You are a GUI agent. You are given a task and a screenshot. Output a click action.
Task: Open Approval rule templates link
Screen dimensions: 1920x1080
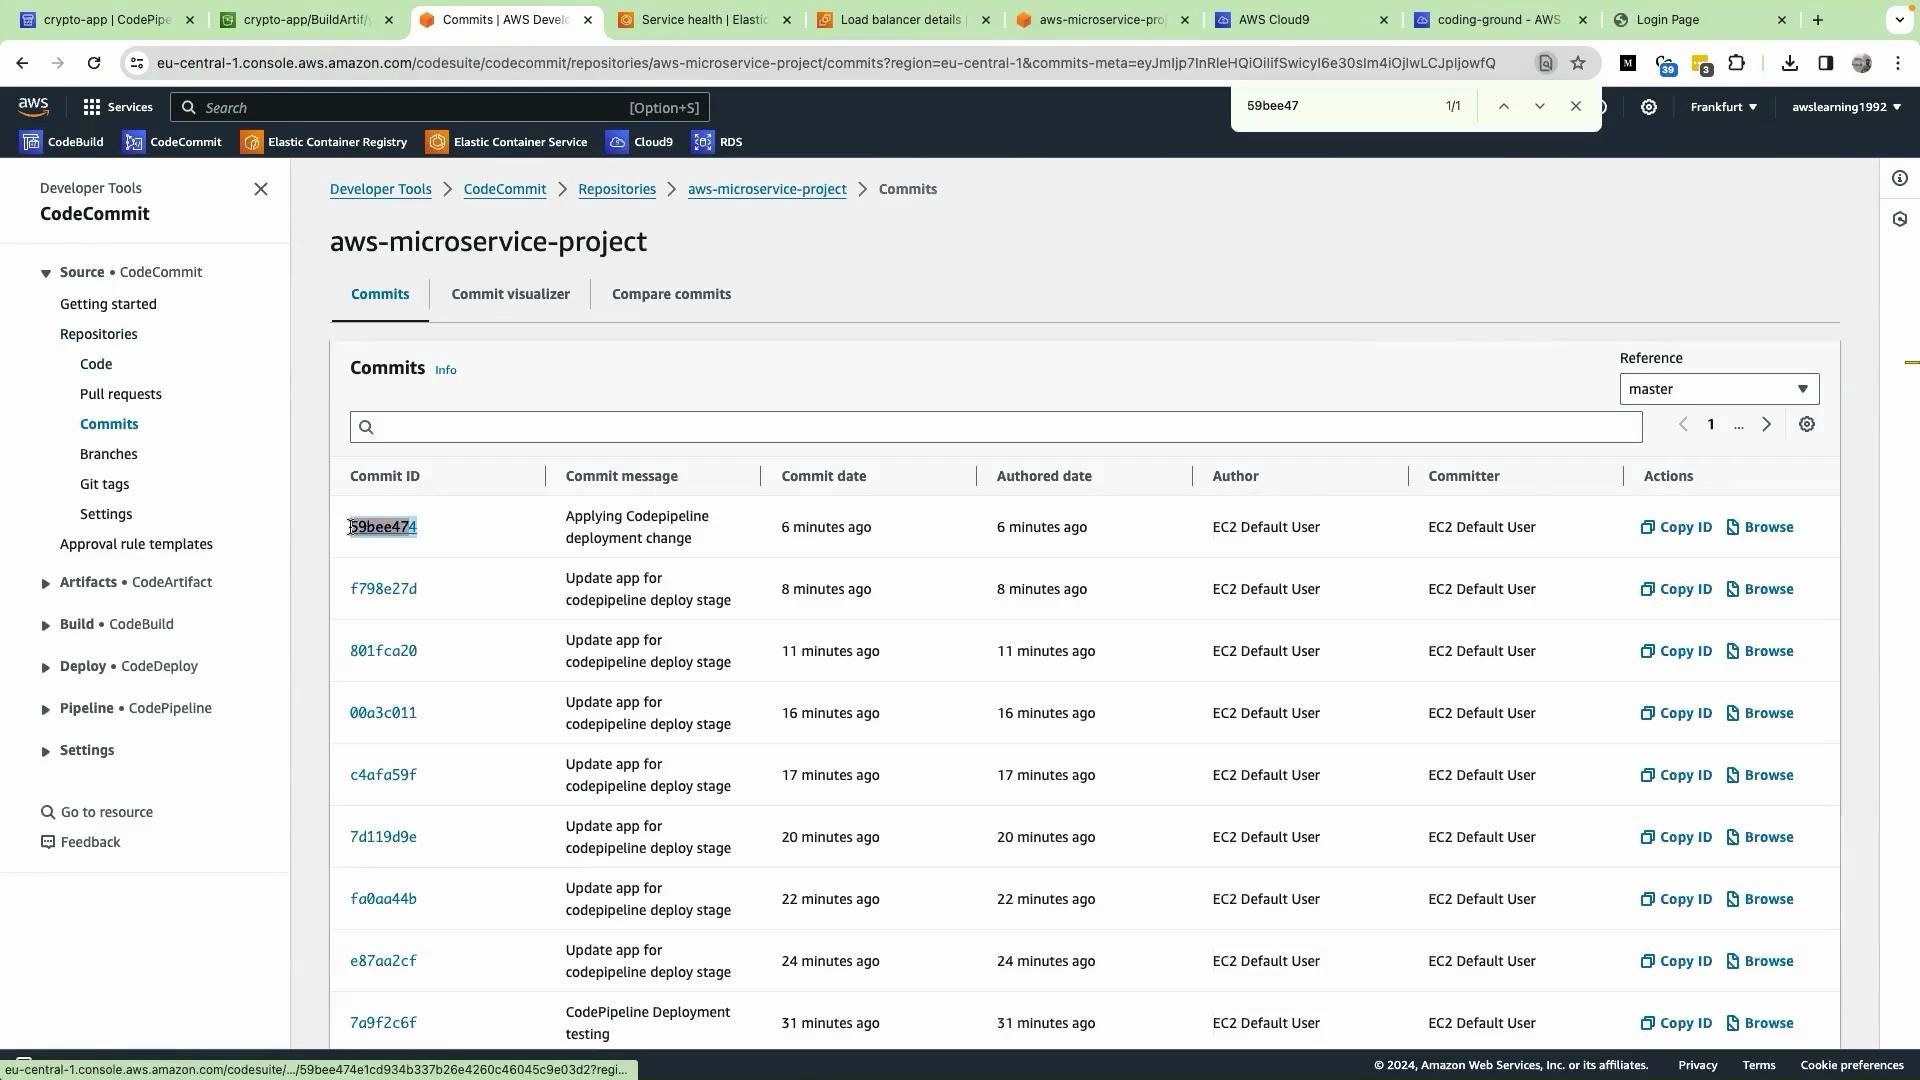coord(136,544)
